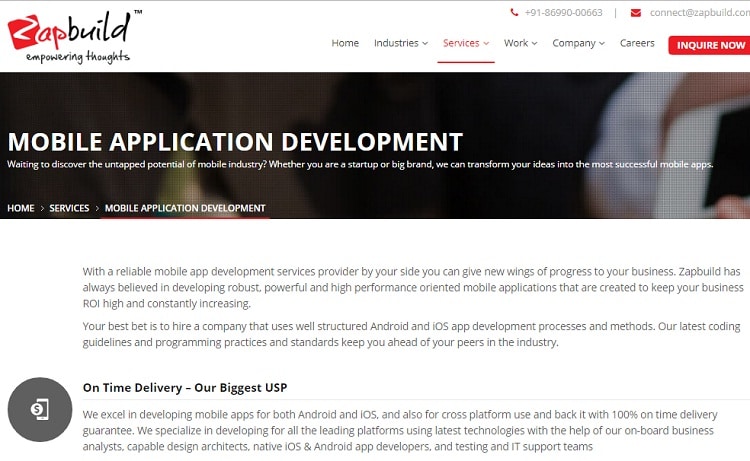Click the red phone icon
Image resolution: width=750 pixels, height=461 pixels.
coord(514,12)
